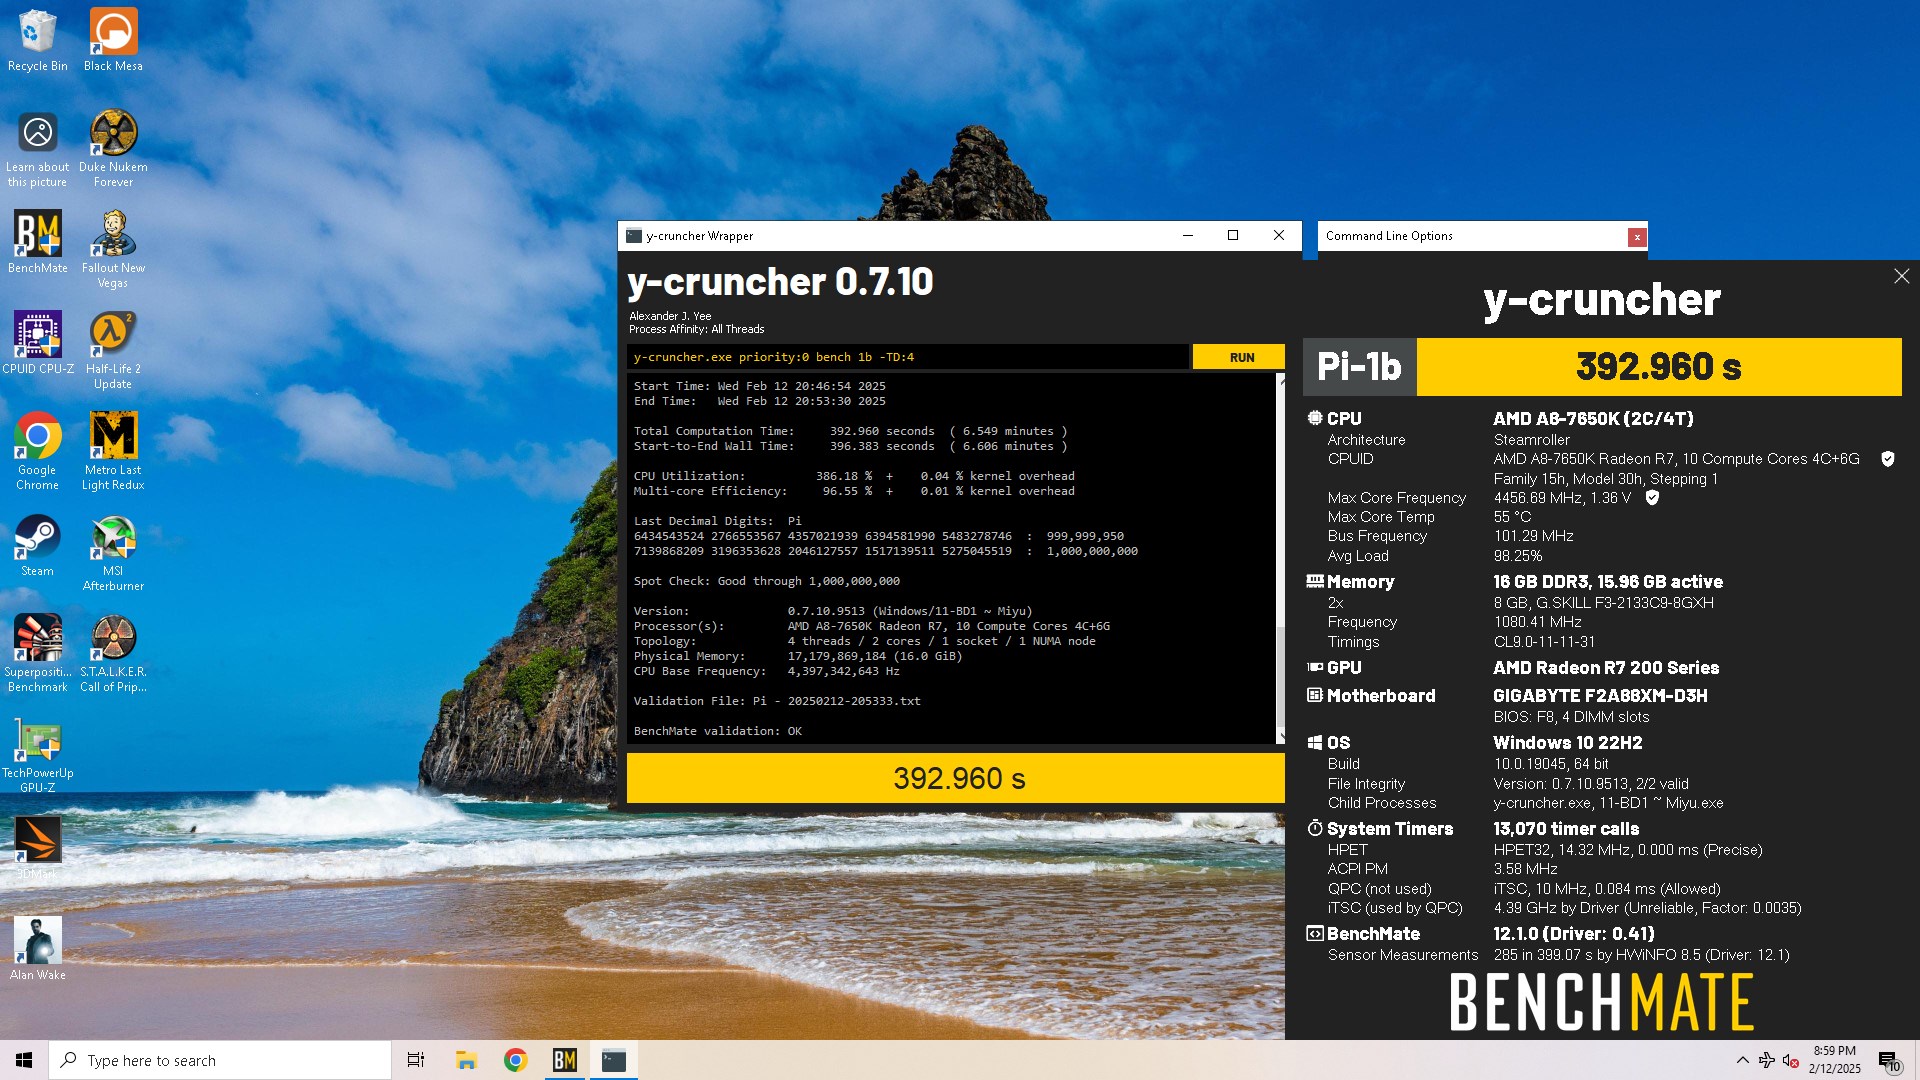Click the Max Core Frequency shield icon

(x=1652, y=497)
